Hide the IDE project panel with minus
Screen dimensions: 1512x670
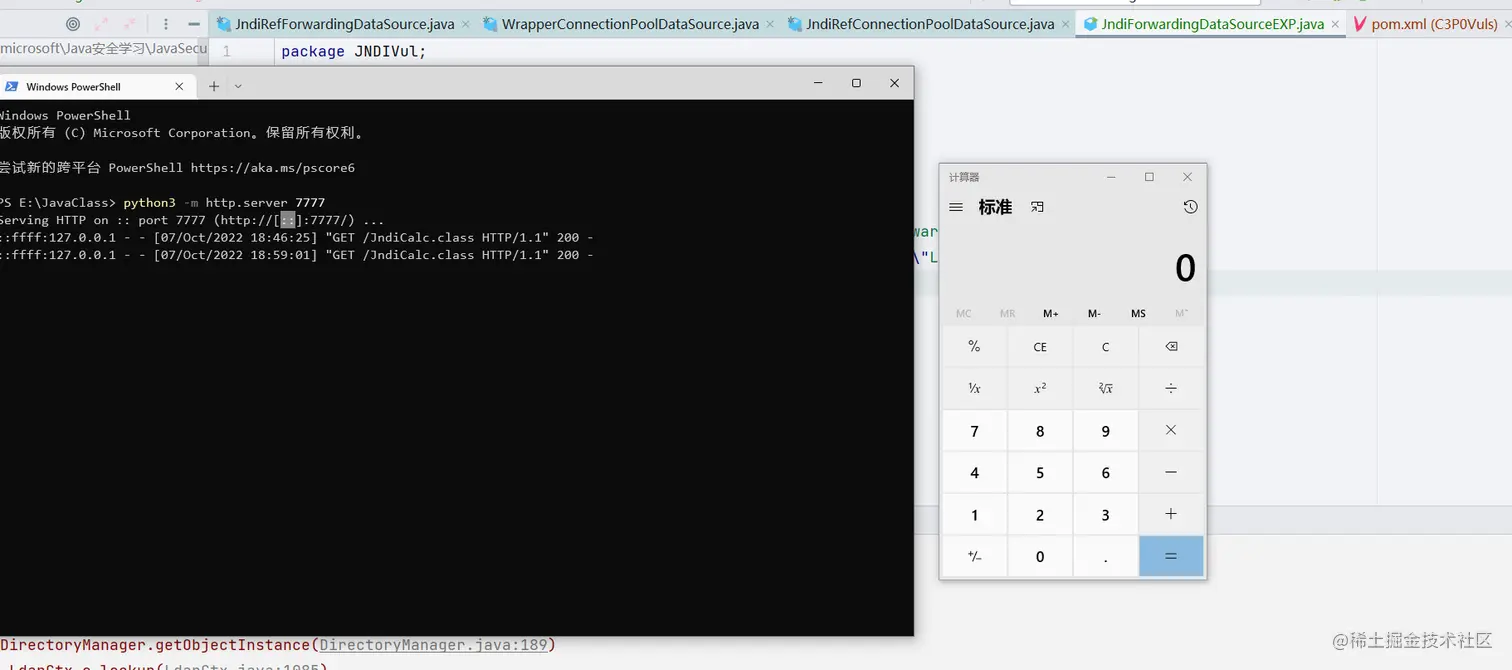tap(194, 24)
